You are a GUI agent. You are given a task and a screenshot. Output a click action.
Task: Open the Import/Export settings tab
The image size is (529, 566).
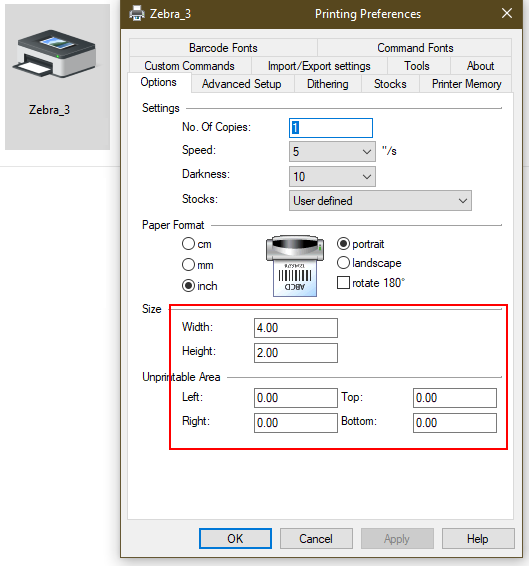click(x=319, y=66)
